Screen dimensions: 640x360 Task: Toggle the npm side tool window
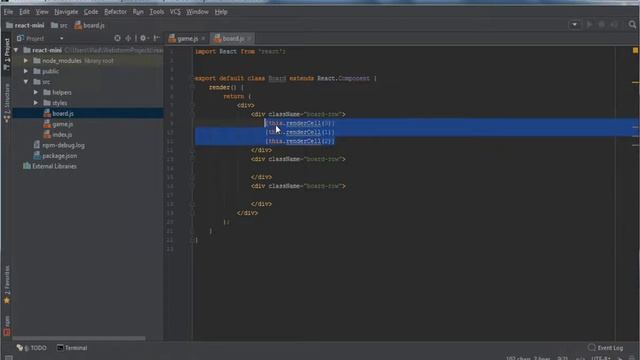(x=7, y=325)
